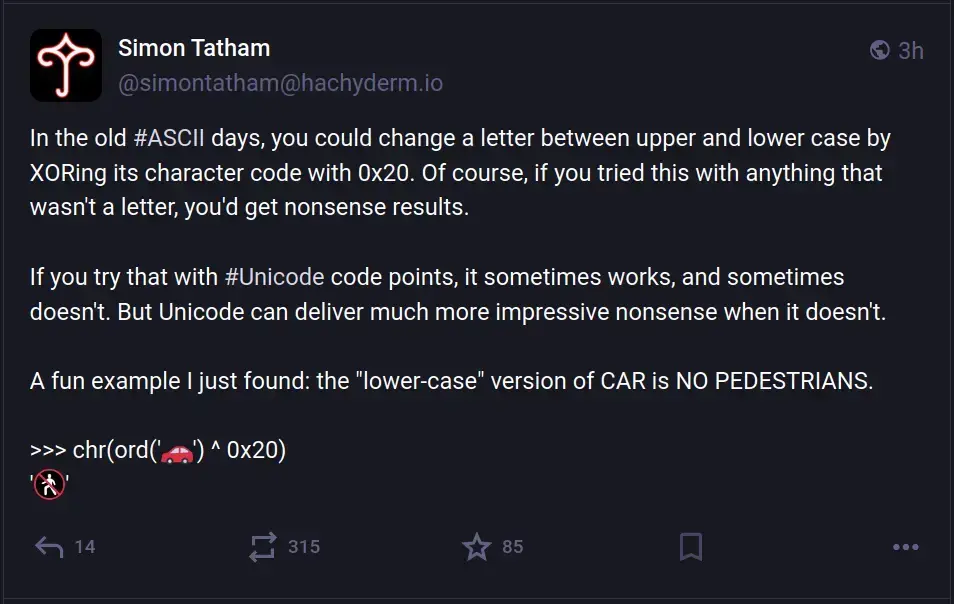Click the chr(ord( code line text
The image size is (954, 604).
pyautogui.click(x=158, y=451)
